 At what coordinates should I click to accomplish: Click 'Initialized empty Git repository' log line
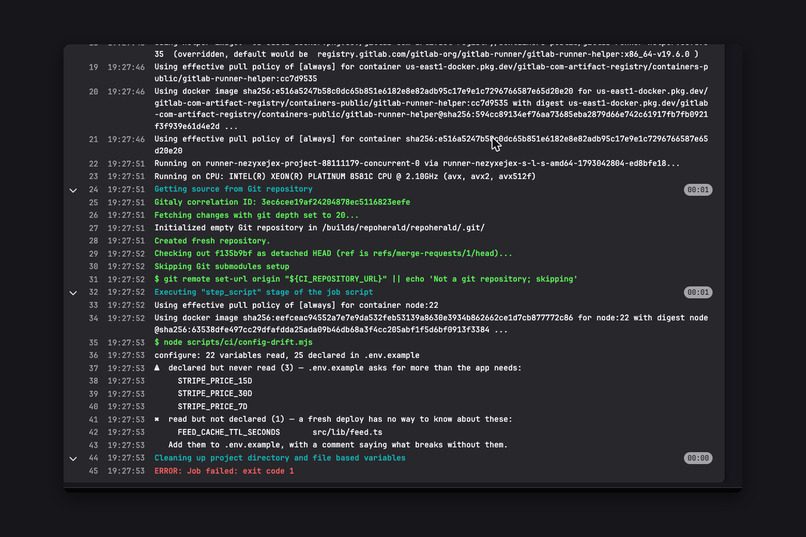pyautogui.click(x=319, y=228)
